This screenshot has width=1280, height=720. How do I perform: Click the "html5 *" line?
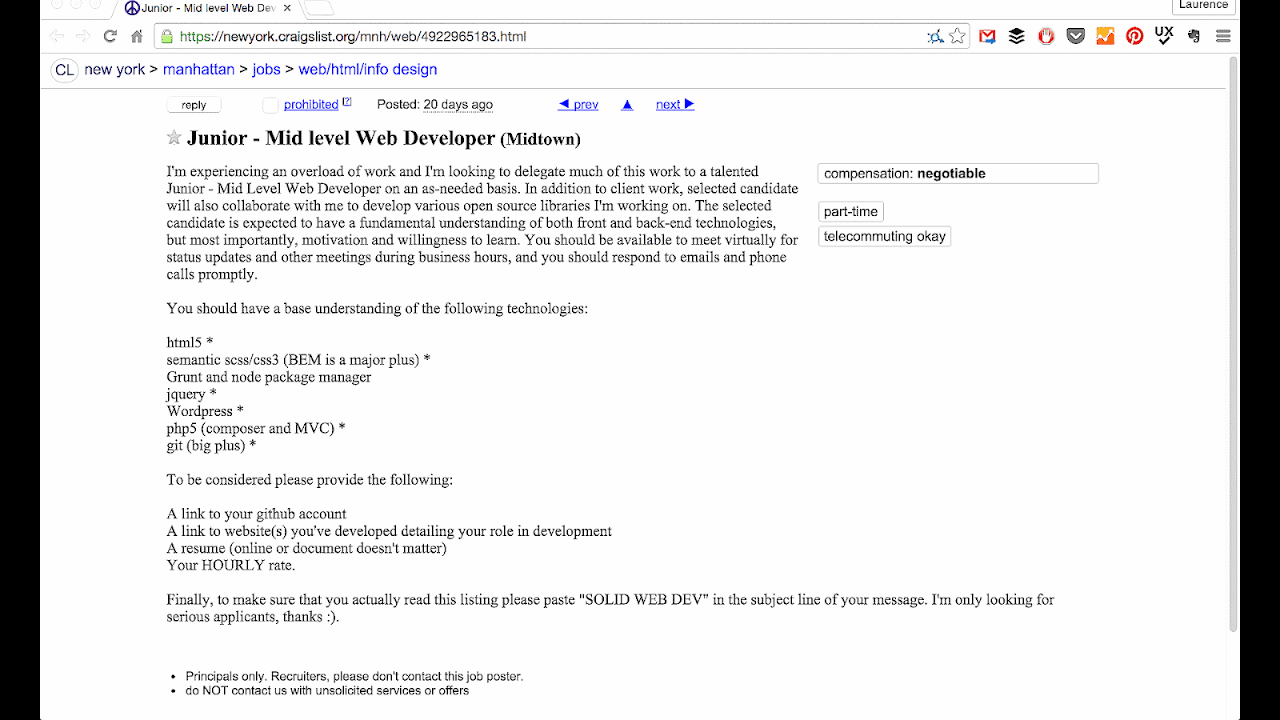pos(190,342)
